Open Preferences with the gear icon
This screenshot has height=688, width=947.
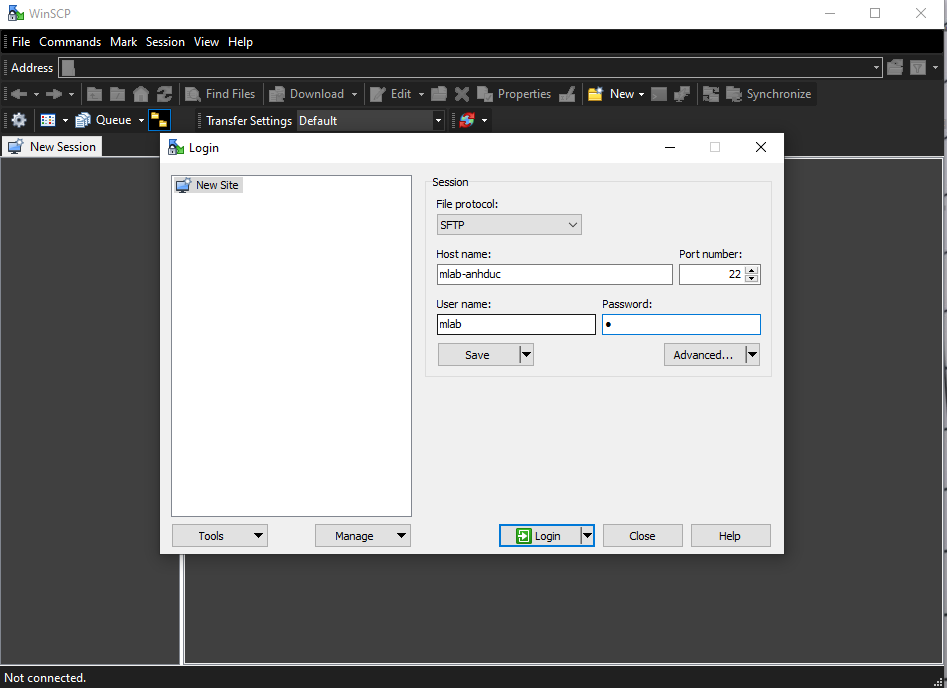19,120
